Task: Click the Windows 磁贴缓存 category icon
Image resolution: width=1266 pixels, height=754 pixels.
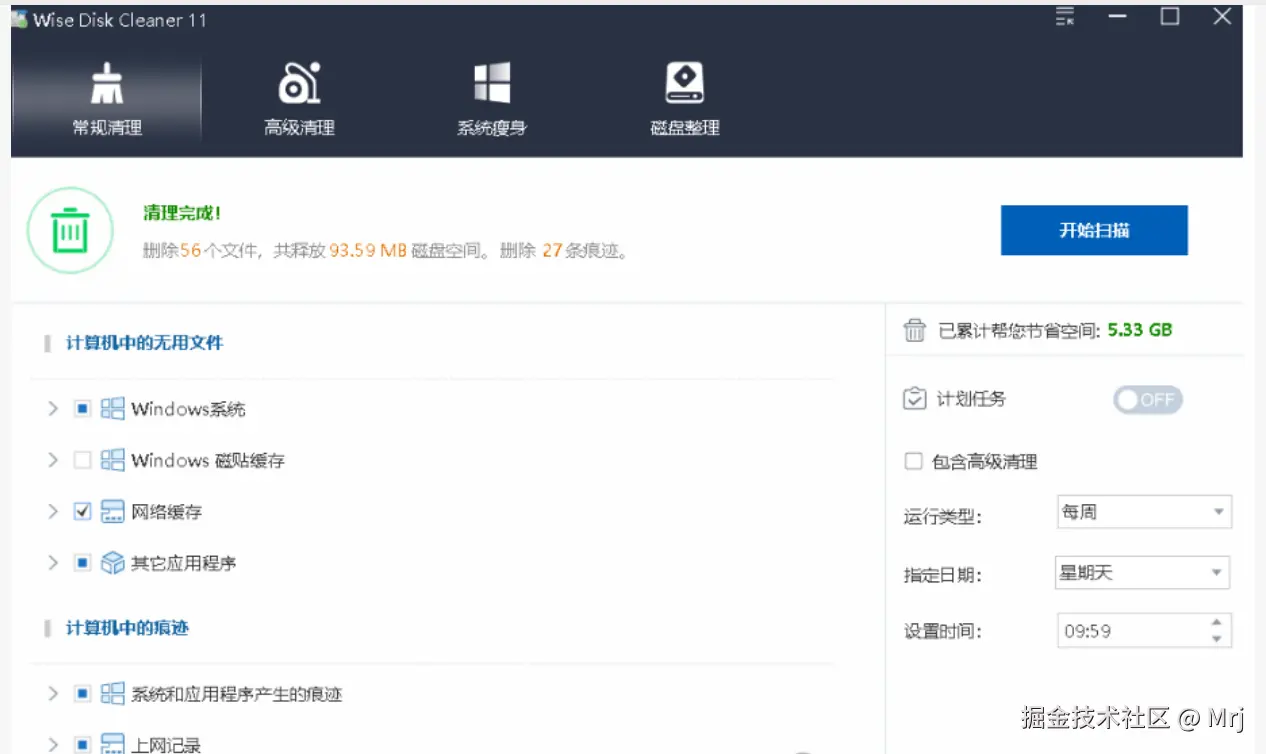Action: coord(113,460)
